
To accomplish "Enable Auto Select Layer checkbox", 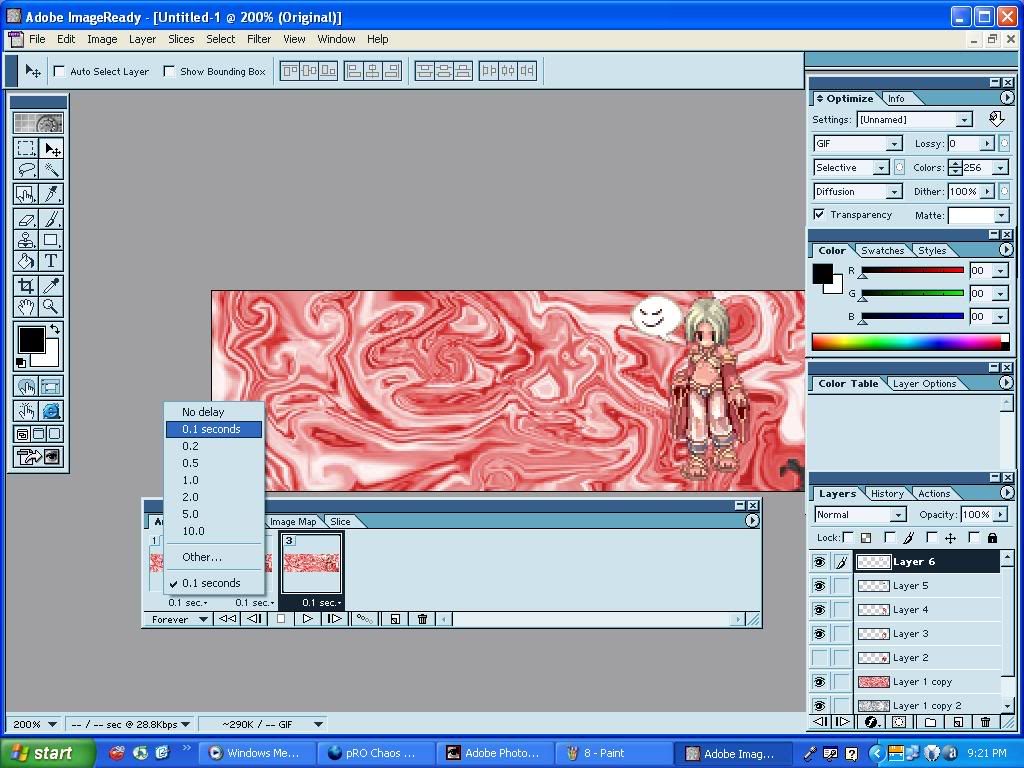I will pos(59,71).
